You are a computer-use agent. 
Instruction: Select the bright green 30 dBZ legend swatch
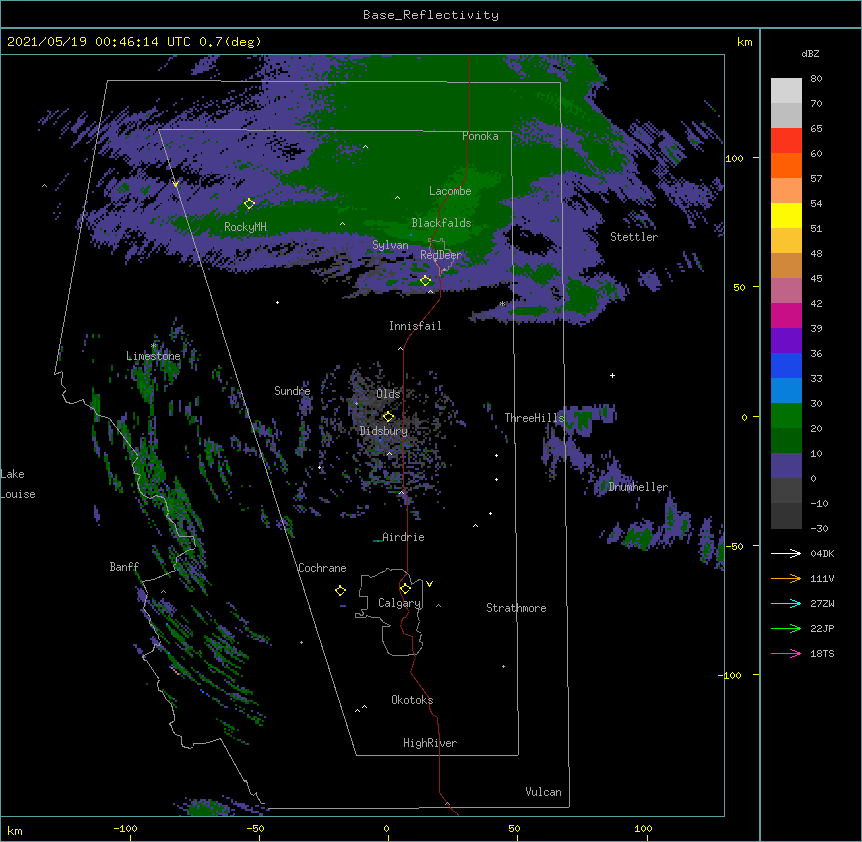click(x=786, y=416)
